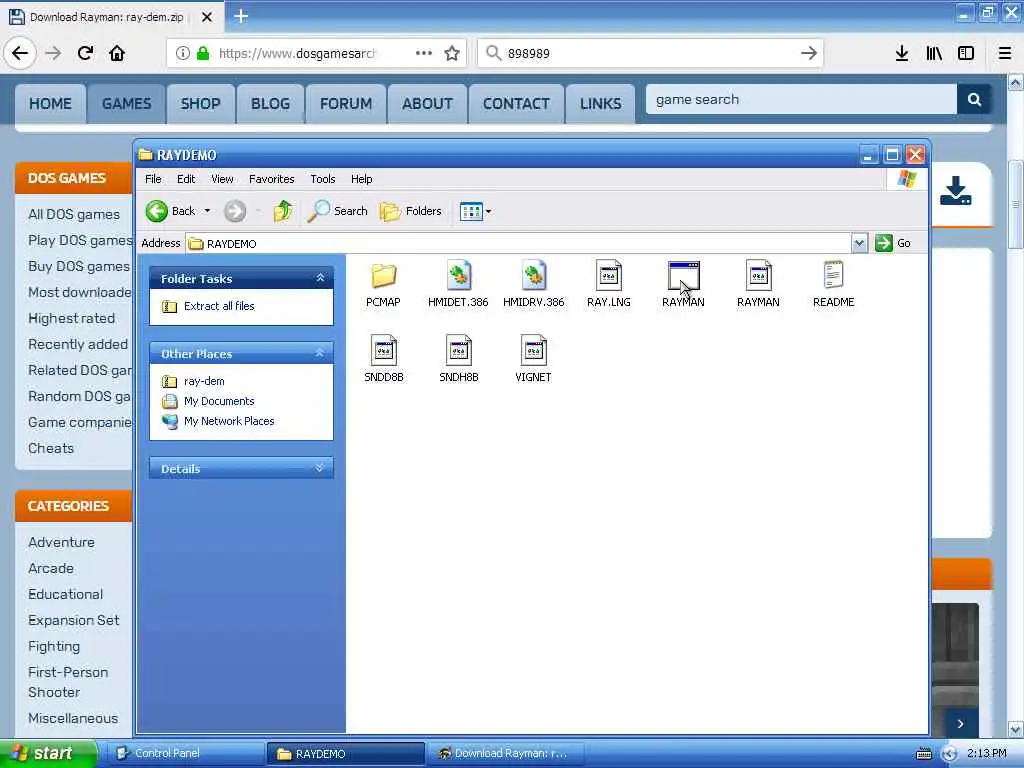Viewport: 1024px width, 768px height.
Task: Click the Go button beside address bar
Action: pos(893,243)
